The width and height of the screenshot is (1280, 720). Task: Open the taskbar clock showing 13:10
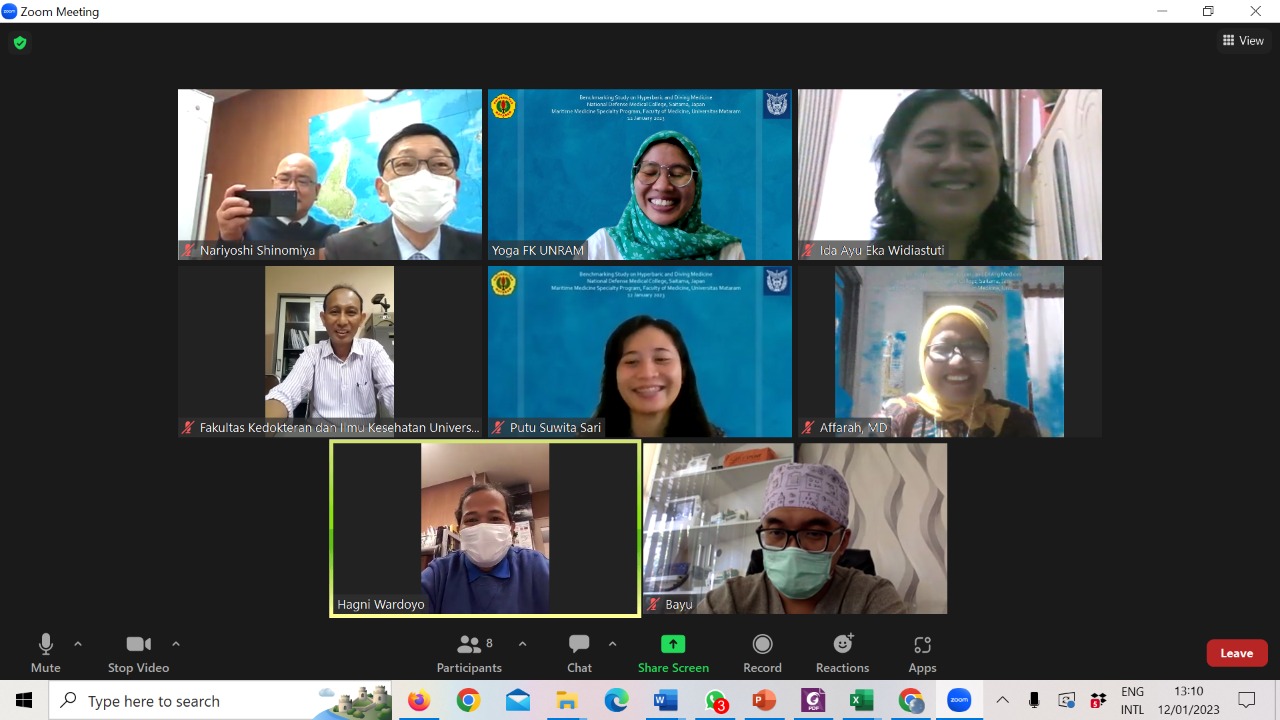[x=1189, y=700]
